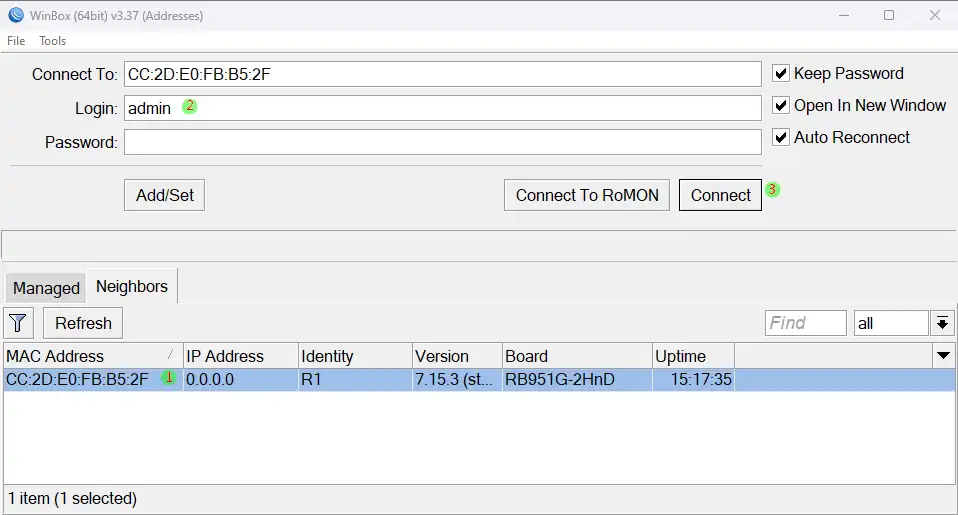
Task: Click the filter funnel icon
Action: [19, 323]
